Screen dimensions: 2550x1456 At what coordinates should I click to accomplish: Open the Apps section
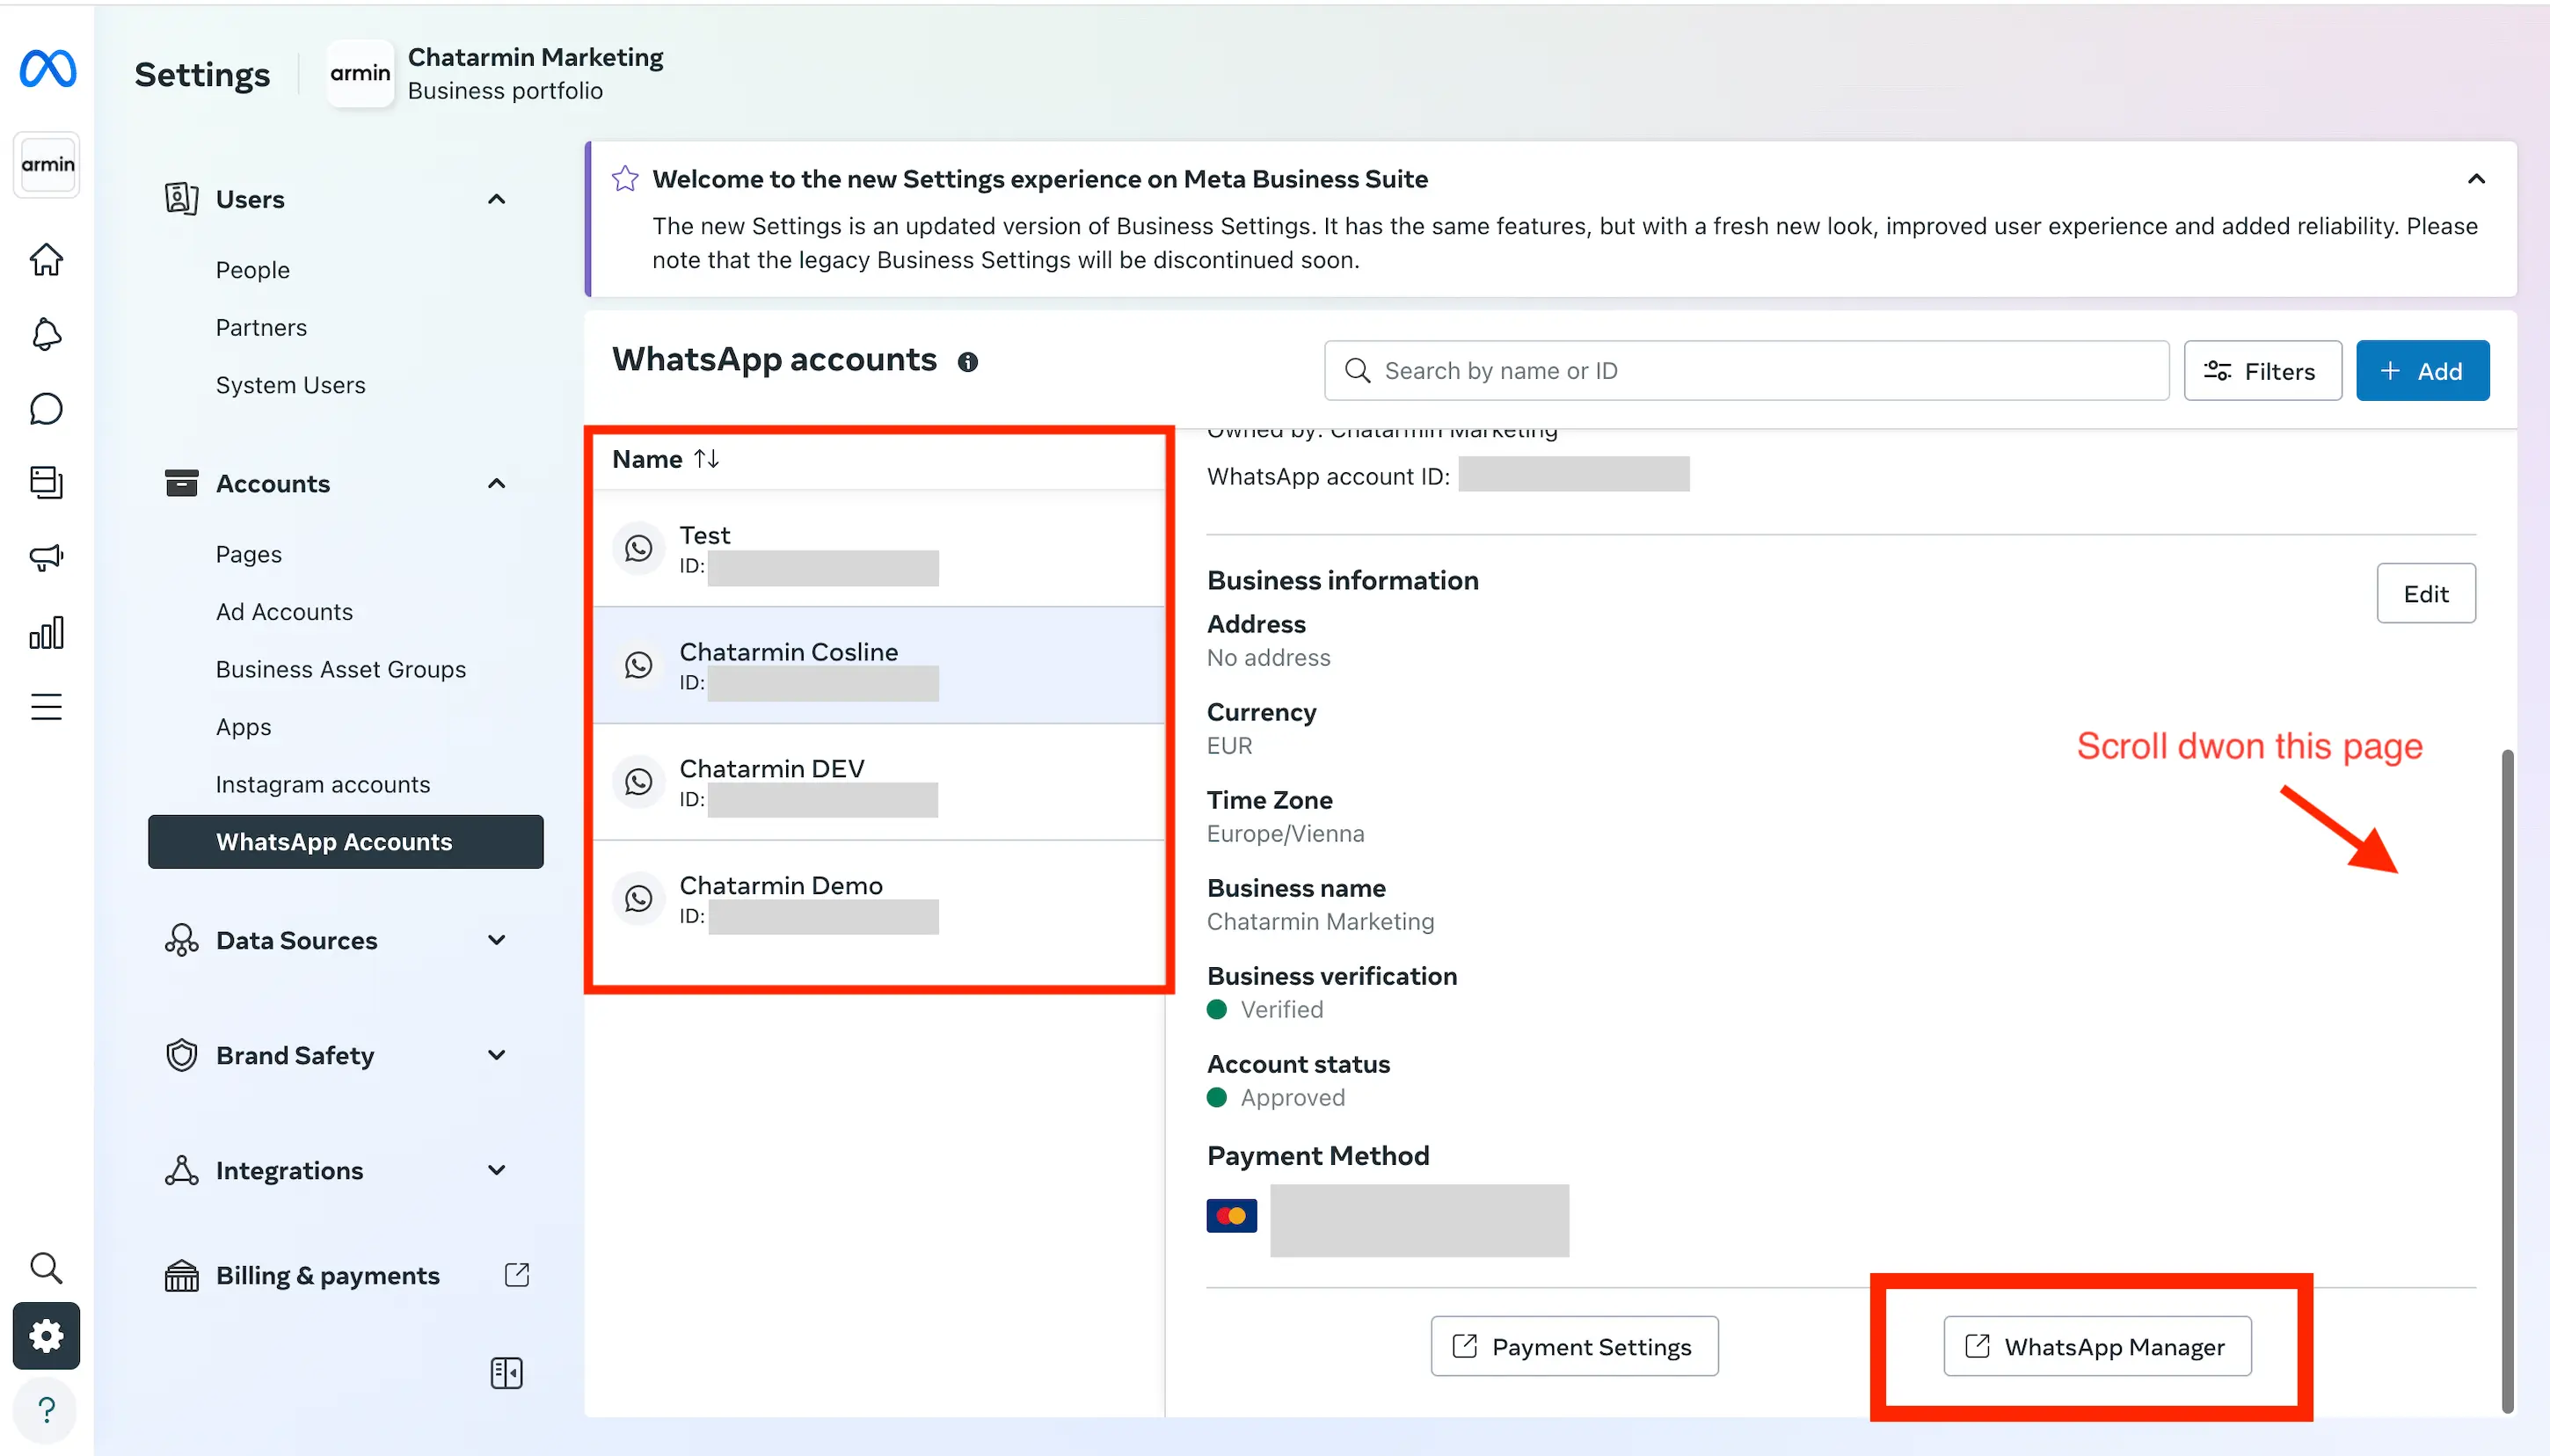tap(244, 727)
